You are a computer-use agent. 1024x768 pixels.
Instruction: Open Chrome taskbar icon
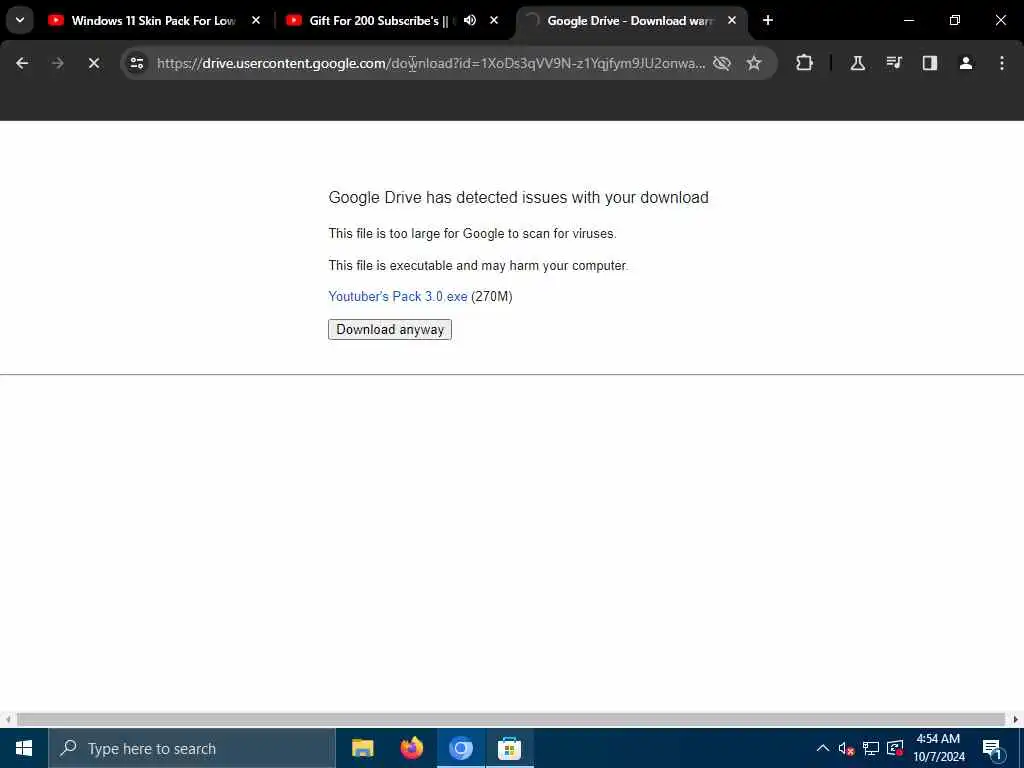coord(460,748)
